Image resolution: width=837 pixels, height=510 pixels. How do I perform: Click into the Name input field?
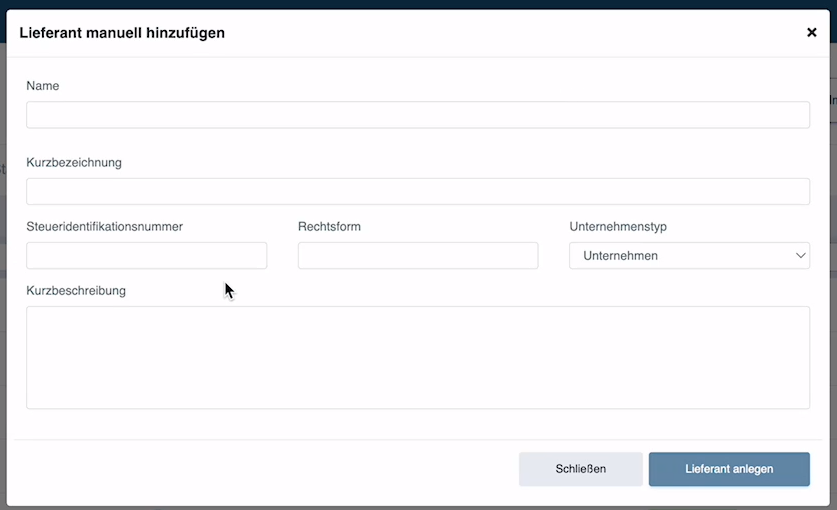418,115
